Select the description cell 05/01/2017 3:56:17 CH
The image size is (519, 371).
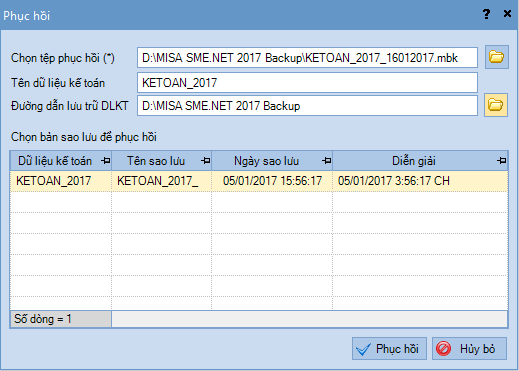(x=420, y=181)
